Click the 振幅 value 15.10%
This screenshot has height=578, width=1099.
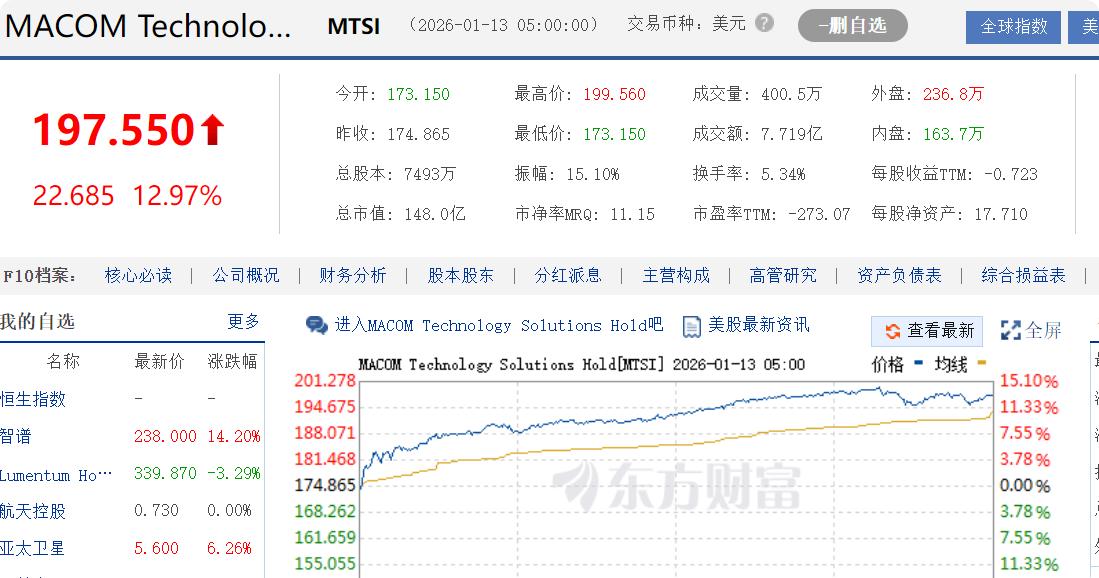click(593, 174)
